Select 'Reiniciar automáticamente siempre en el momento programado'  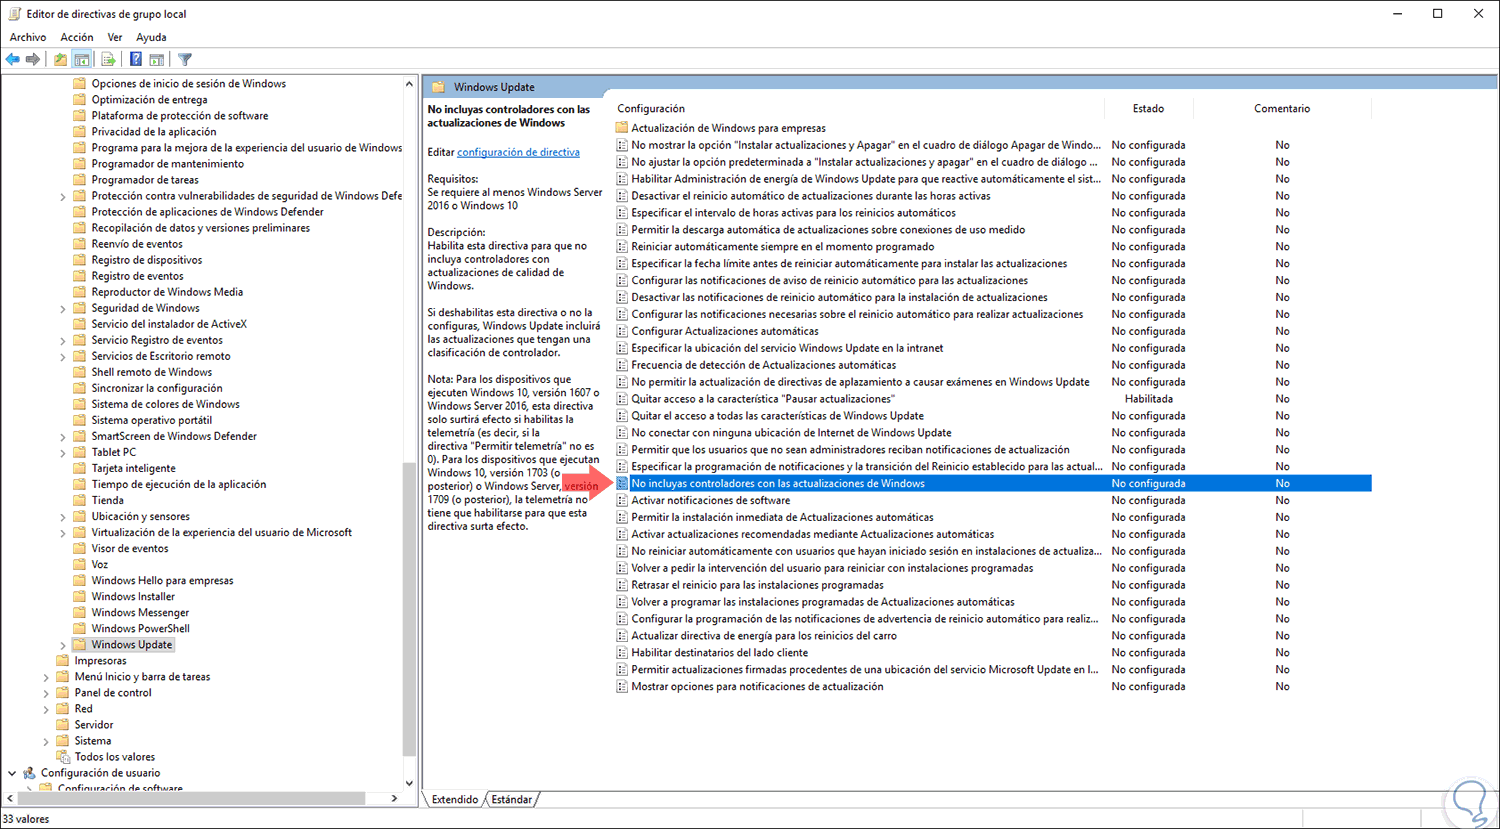pyautogui.click(x=783, y=247)
